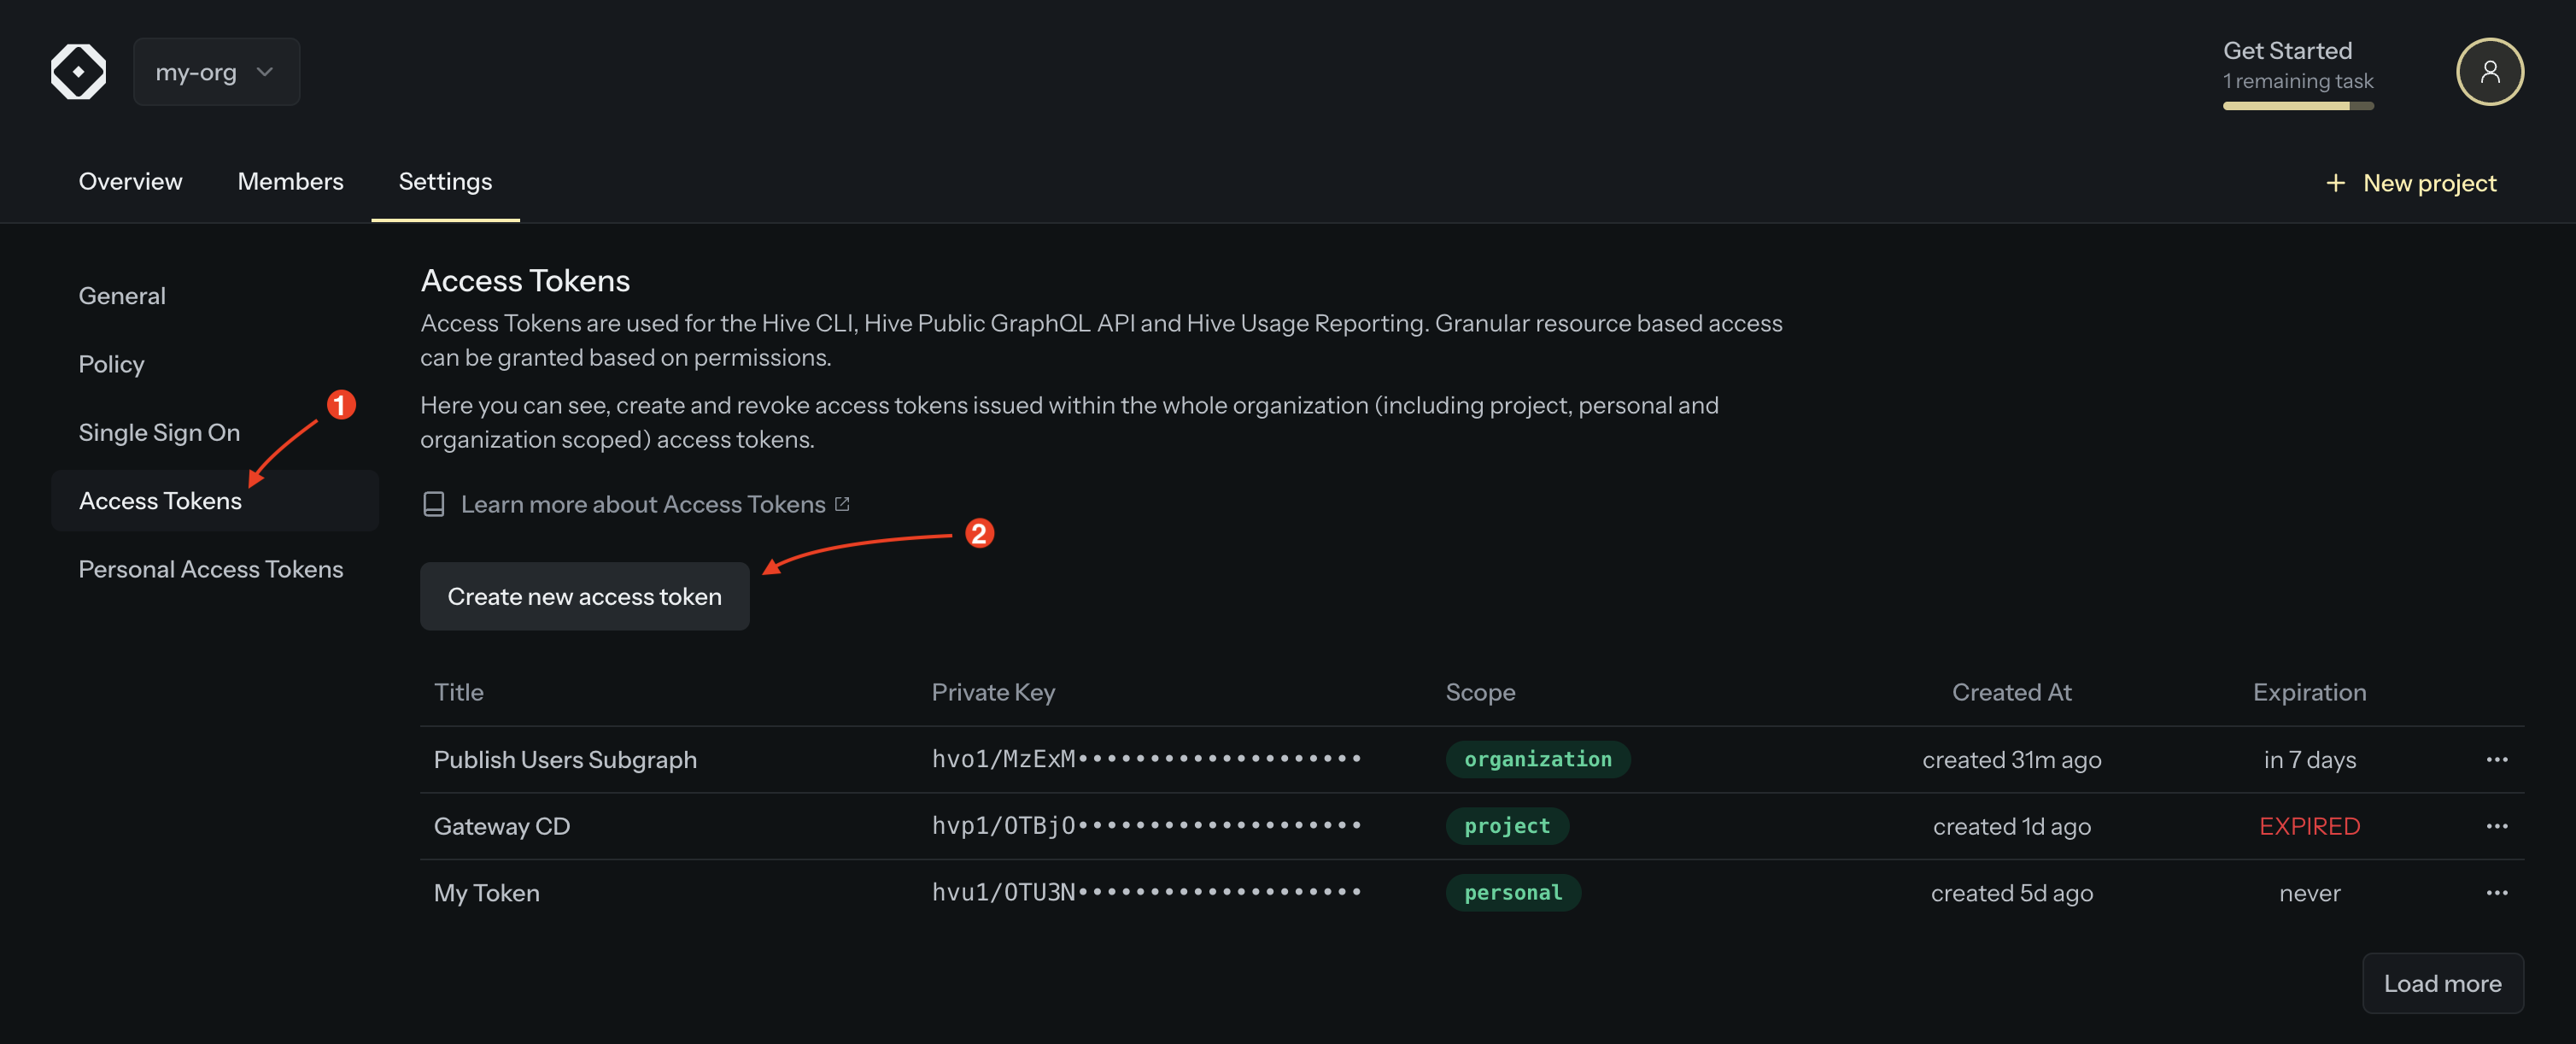
Task: Click the external link icon after Learn more
Action: (842, 504)
